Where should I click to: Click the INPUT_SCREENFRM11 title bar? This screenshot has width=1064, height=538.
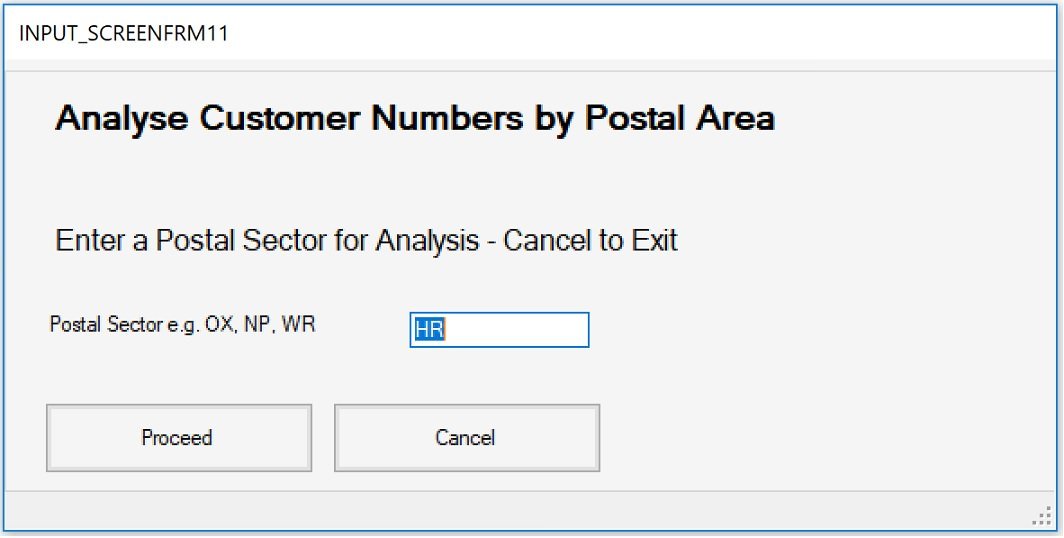coord(124,32)
